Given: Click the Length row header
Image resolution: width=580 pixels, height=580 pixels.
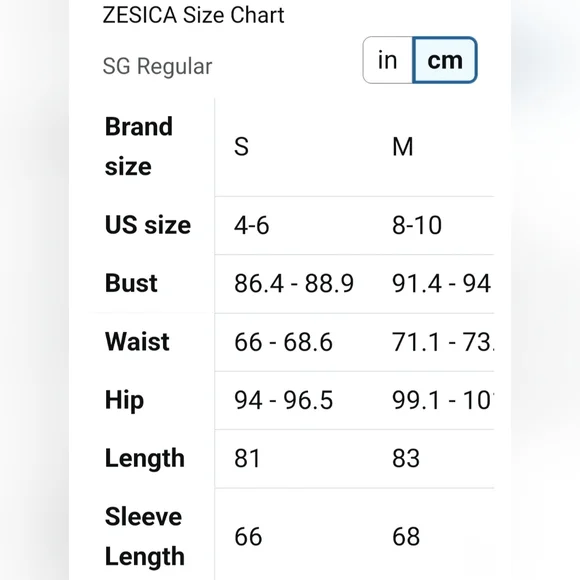Looking at the screenshot, I should tap(145, 459).
